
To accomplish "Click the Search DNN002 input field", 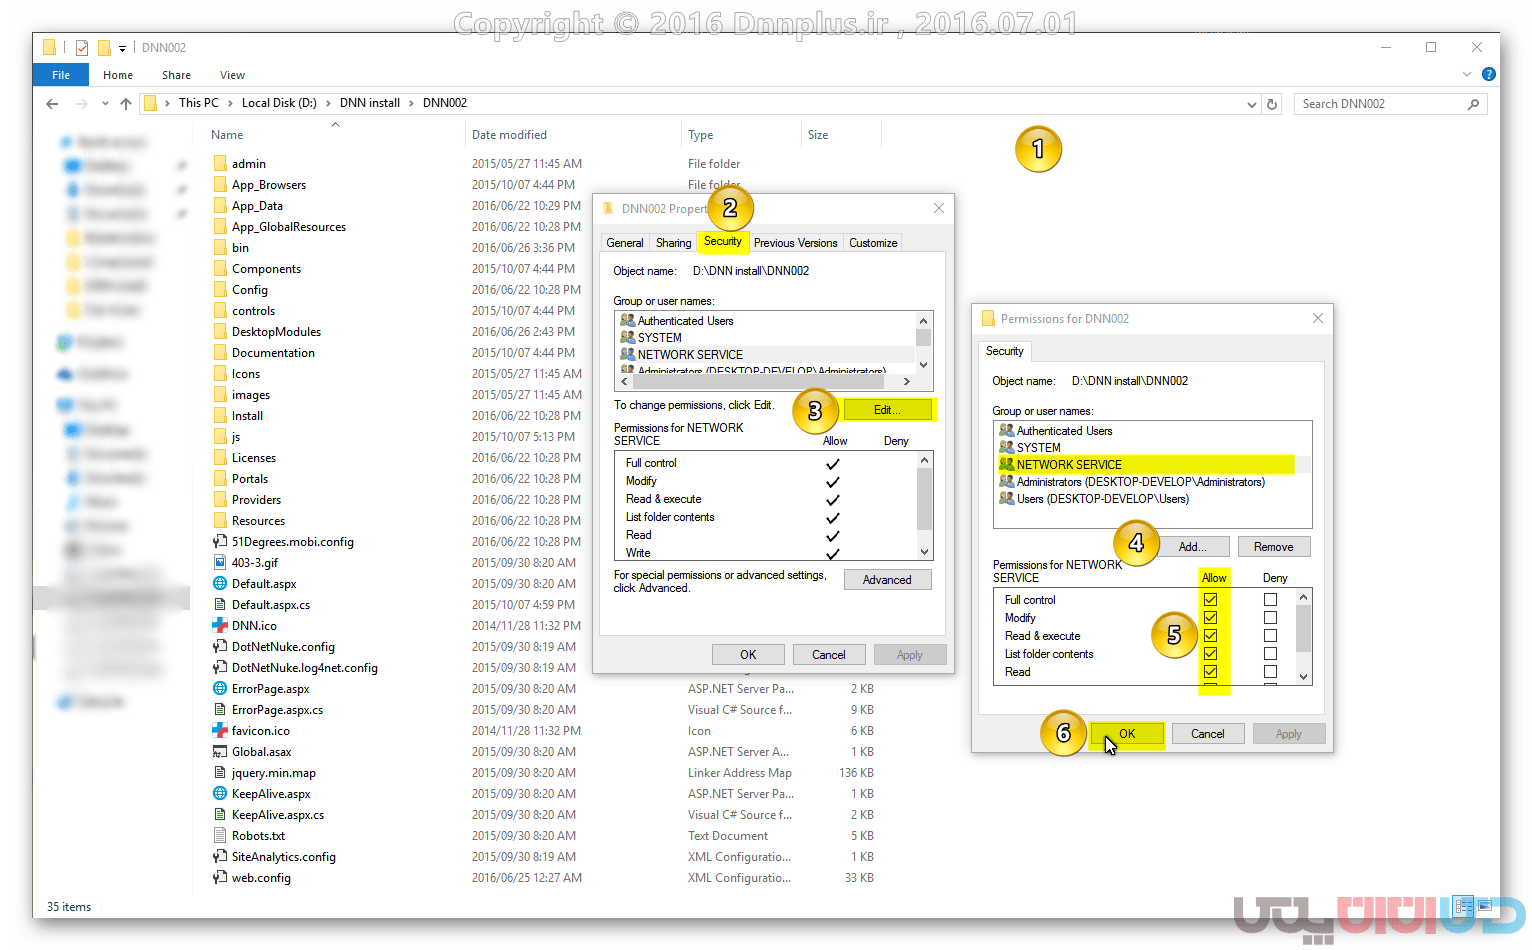I will pyautogui.click(x=1380, y=104).
